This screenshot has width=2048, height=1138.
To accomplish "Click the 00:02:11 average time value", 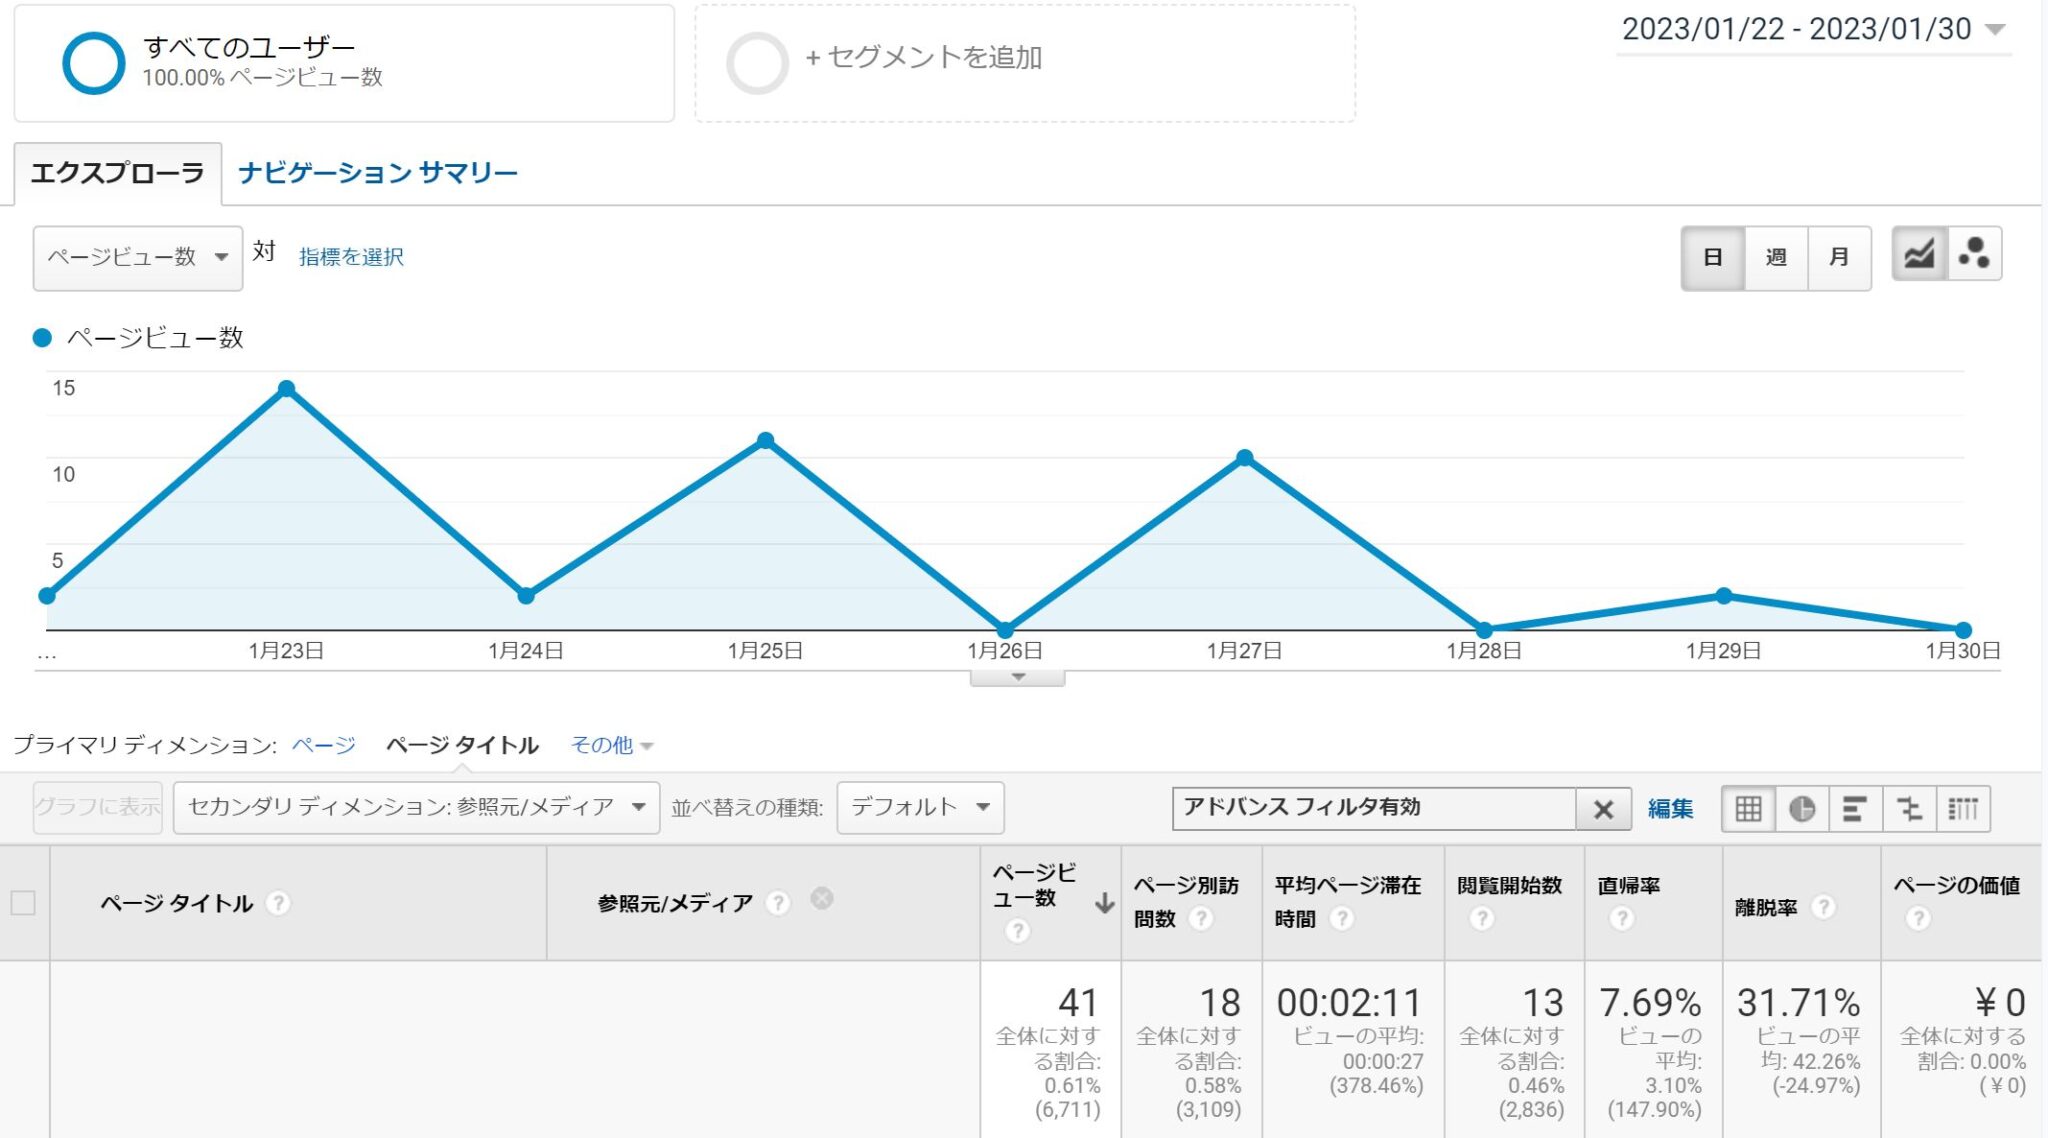I will [x=1349, y=1003].
